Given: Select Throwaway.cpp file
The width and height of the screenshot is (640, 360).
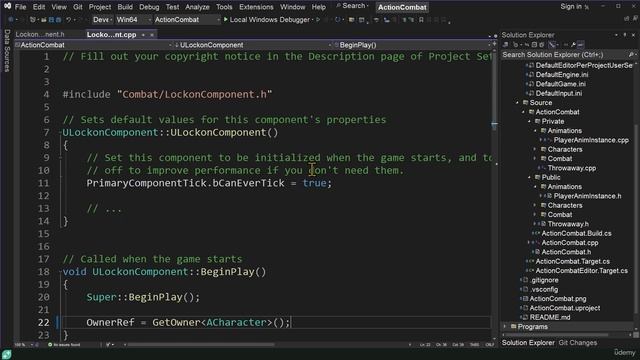Looking at the screenshot, I should coord(571,168).
